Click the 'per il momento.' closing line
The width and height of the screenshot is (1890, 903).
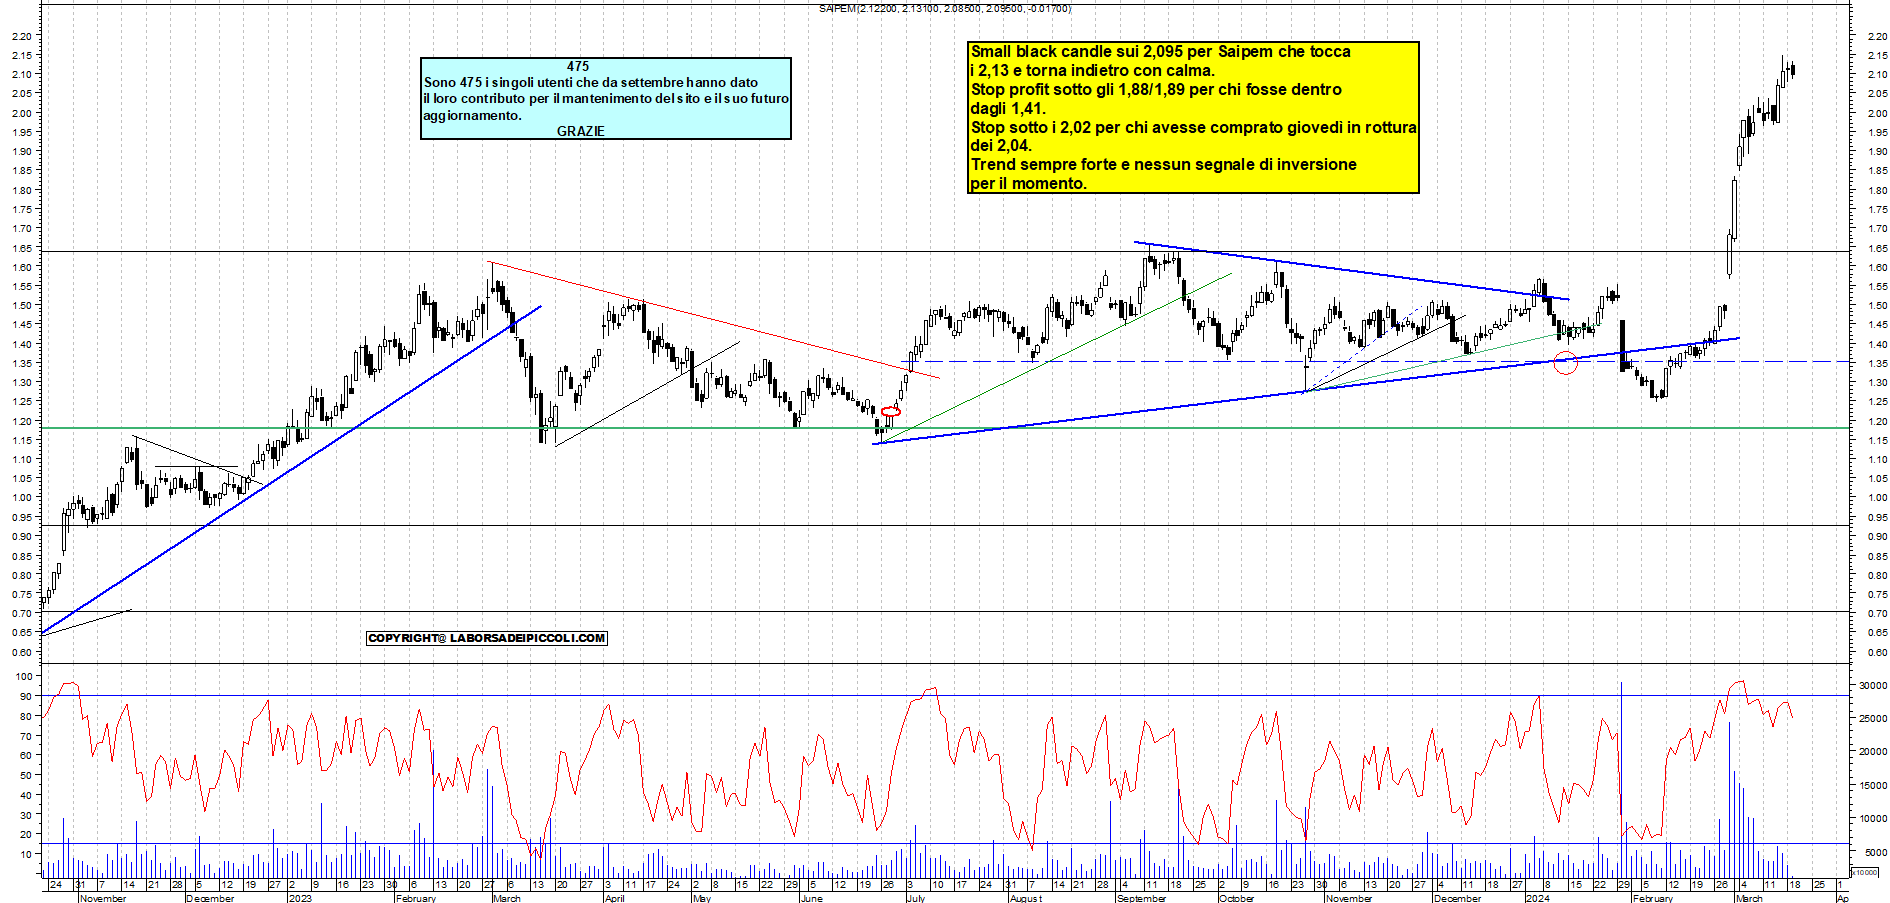pos(1028,183)
